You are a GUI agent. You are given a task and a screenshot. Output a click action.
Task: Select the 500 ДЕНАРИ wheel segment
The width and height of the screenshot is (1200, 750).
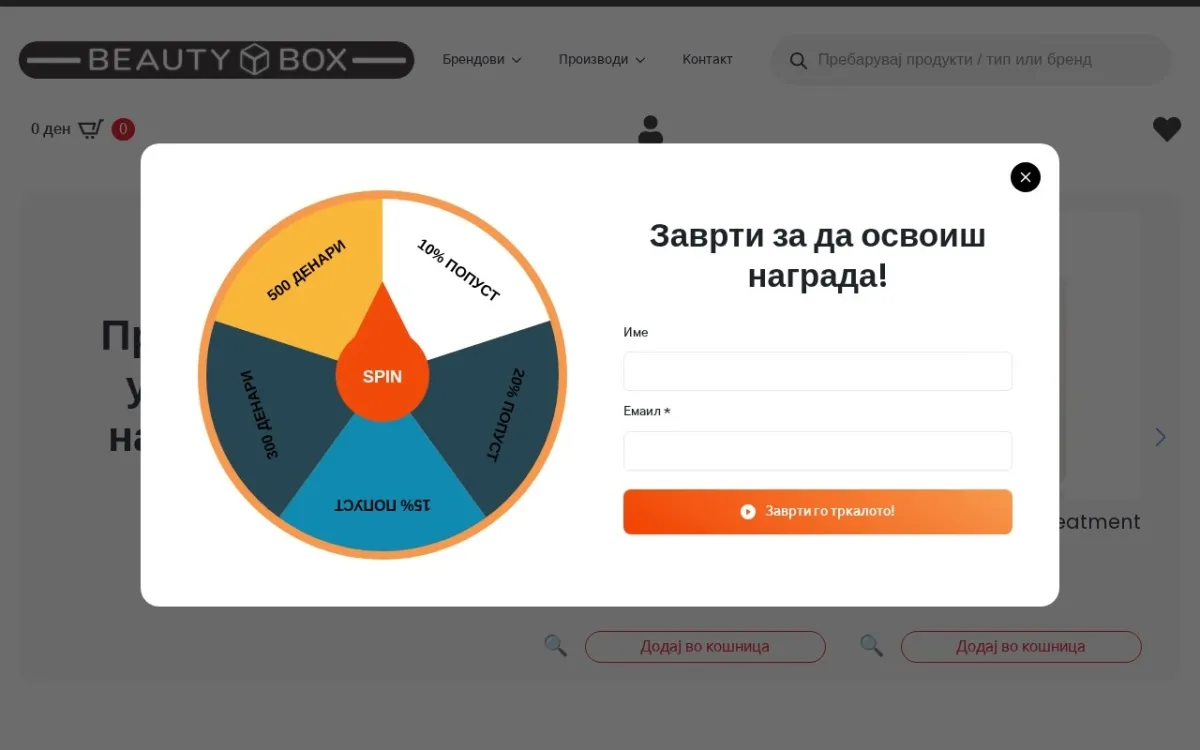306,270
